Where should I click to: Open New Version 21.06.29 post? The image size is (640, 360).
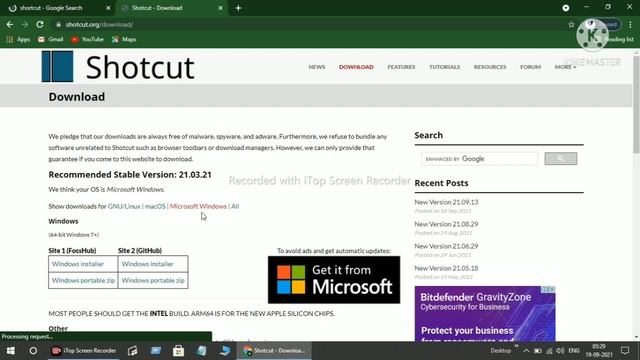tap(446, 246)
